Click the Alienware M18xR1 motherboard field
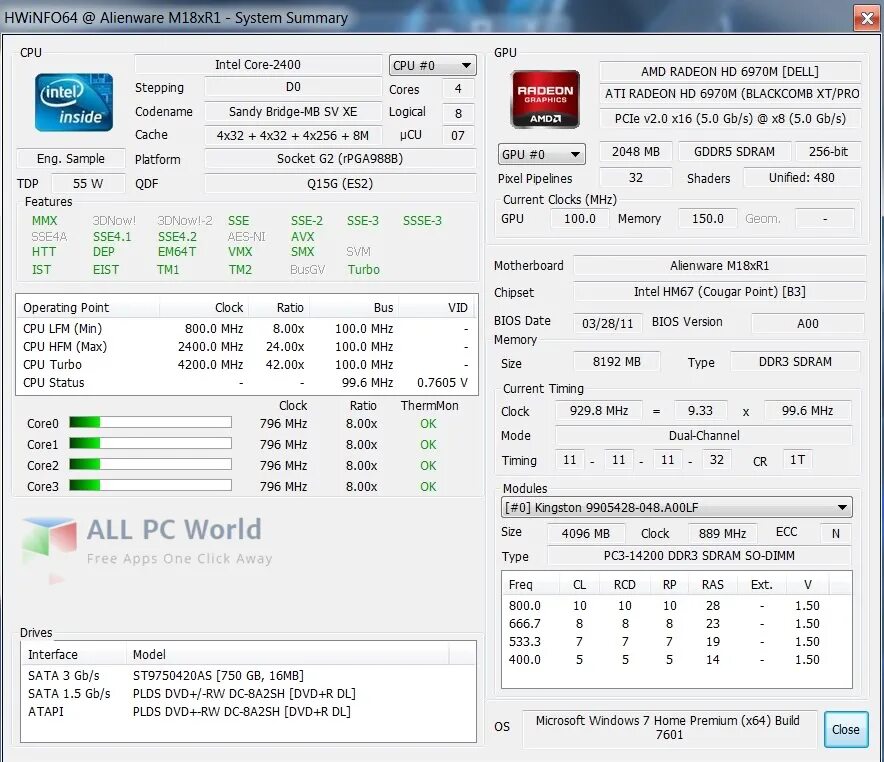This screenshot has width=884, height=762. click(719, 265)
